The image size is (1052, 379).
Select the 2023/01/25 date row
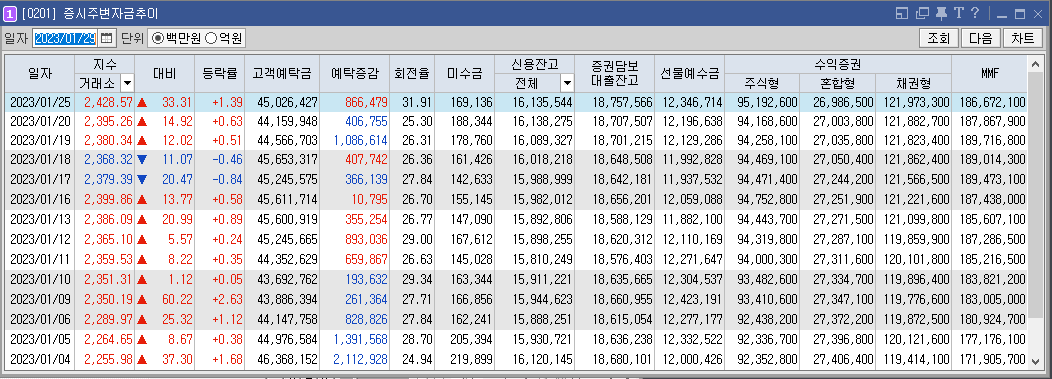pos(516,102)
